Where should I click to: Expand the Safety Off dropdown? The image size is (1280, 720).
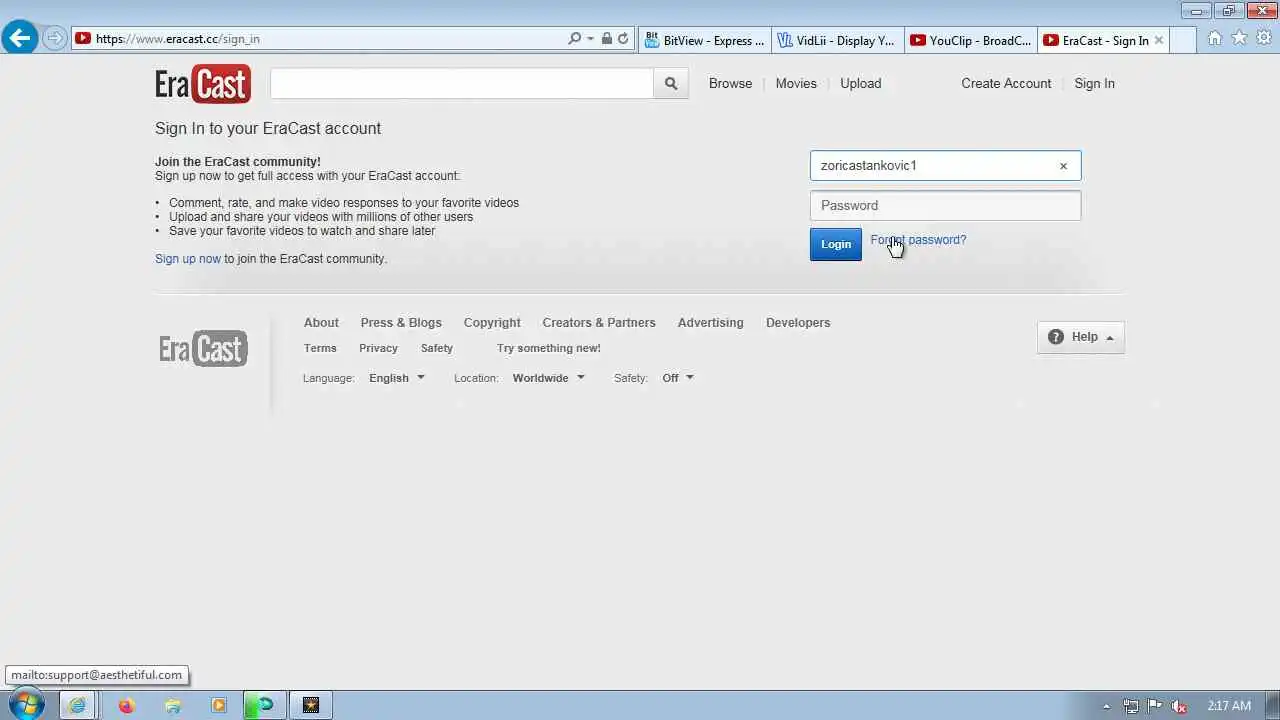pos(678,378)
